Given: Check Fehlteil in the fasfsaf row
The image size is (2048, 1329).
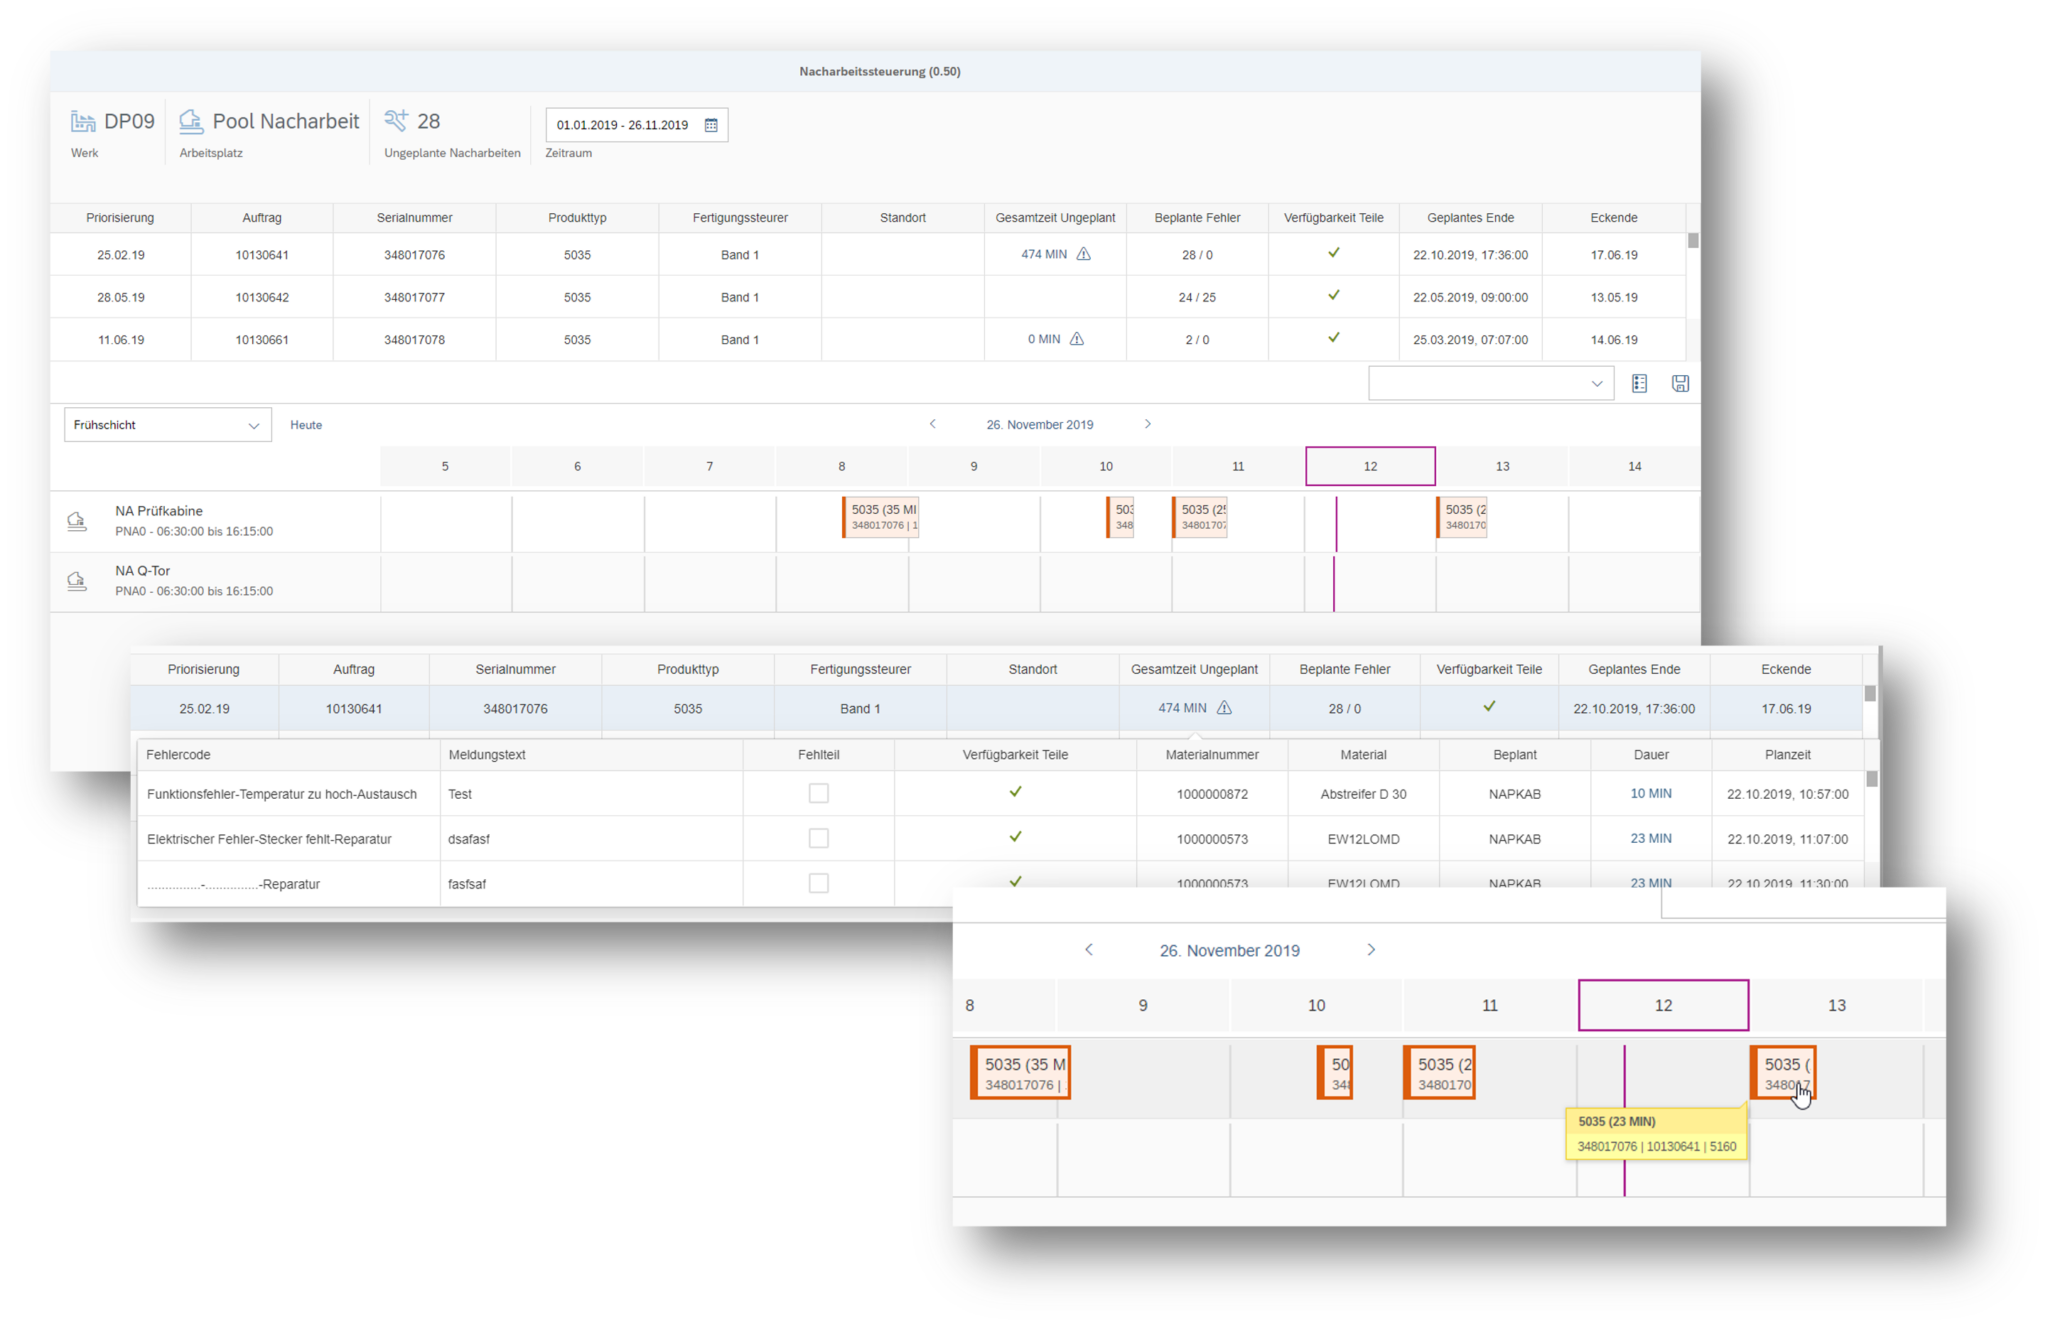Looking at the screenshot, I should (x=818, y=883).
